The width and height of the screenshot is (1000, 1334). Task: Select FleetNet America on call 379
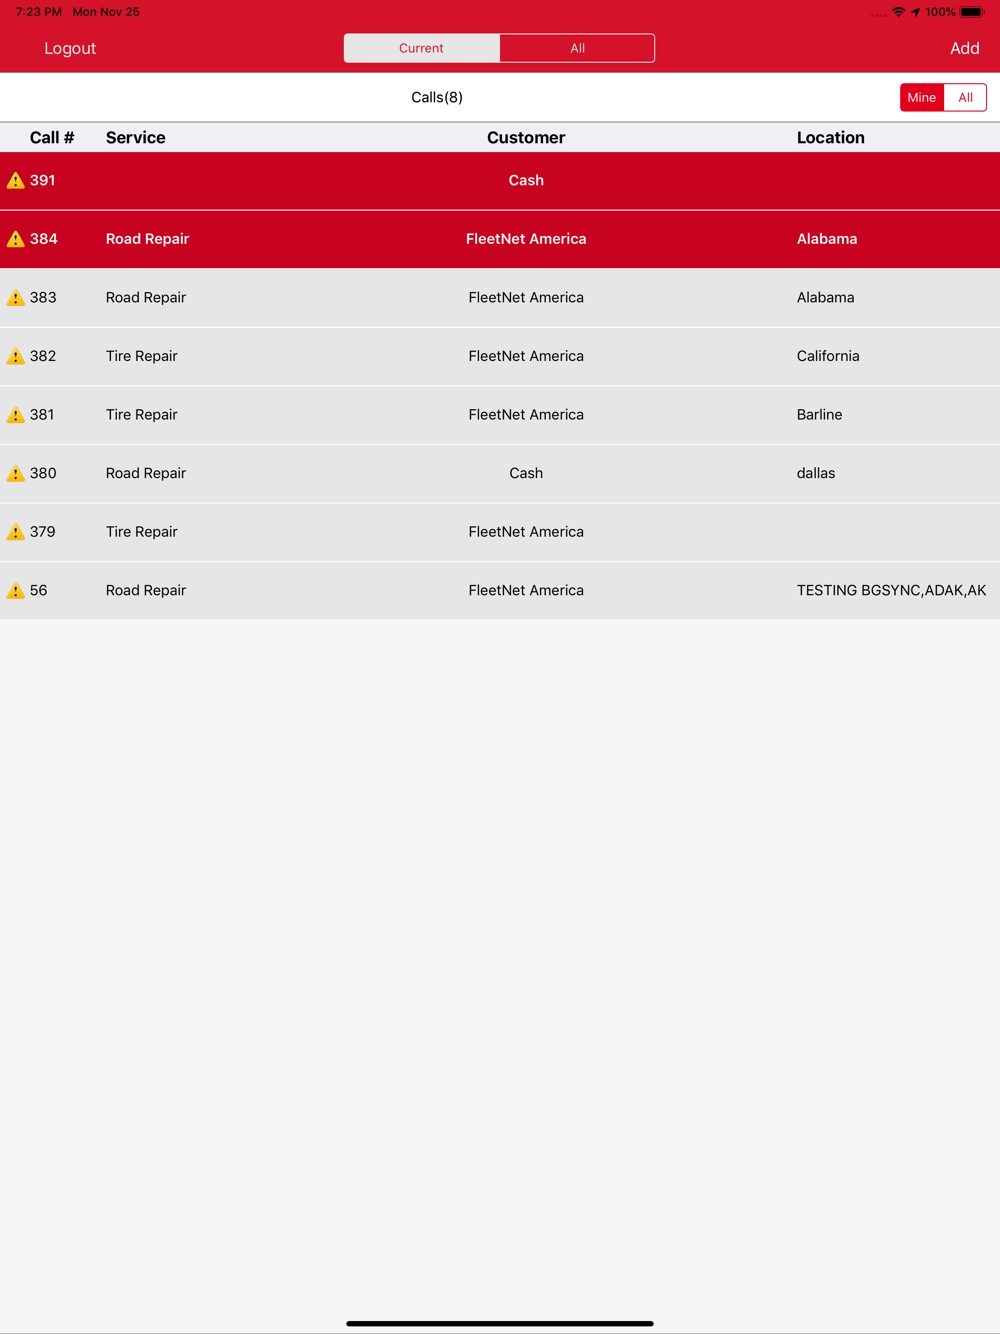point(526,532)
